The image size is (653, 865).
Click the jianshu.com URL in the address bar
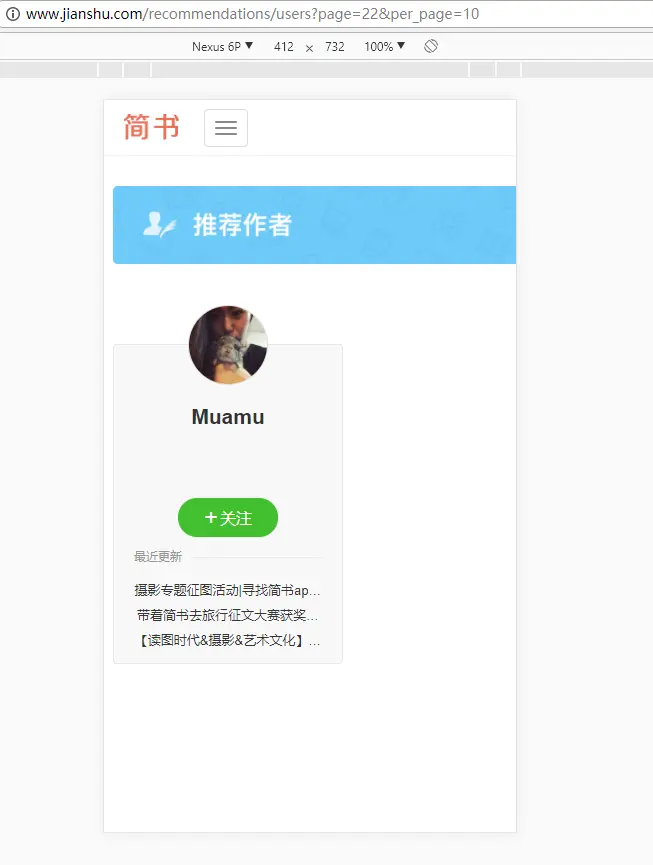coord(253,14)
